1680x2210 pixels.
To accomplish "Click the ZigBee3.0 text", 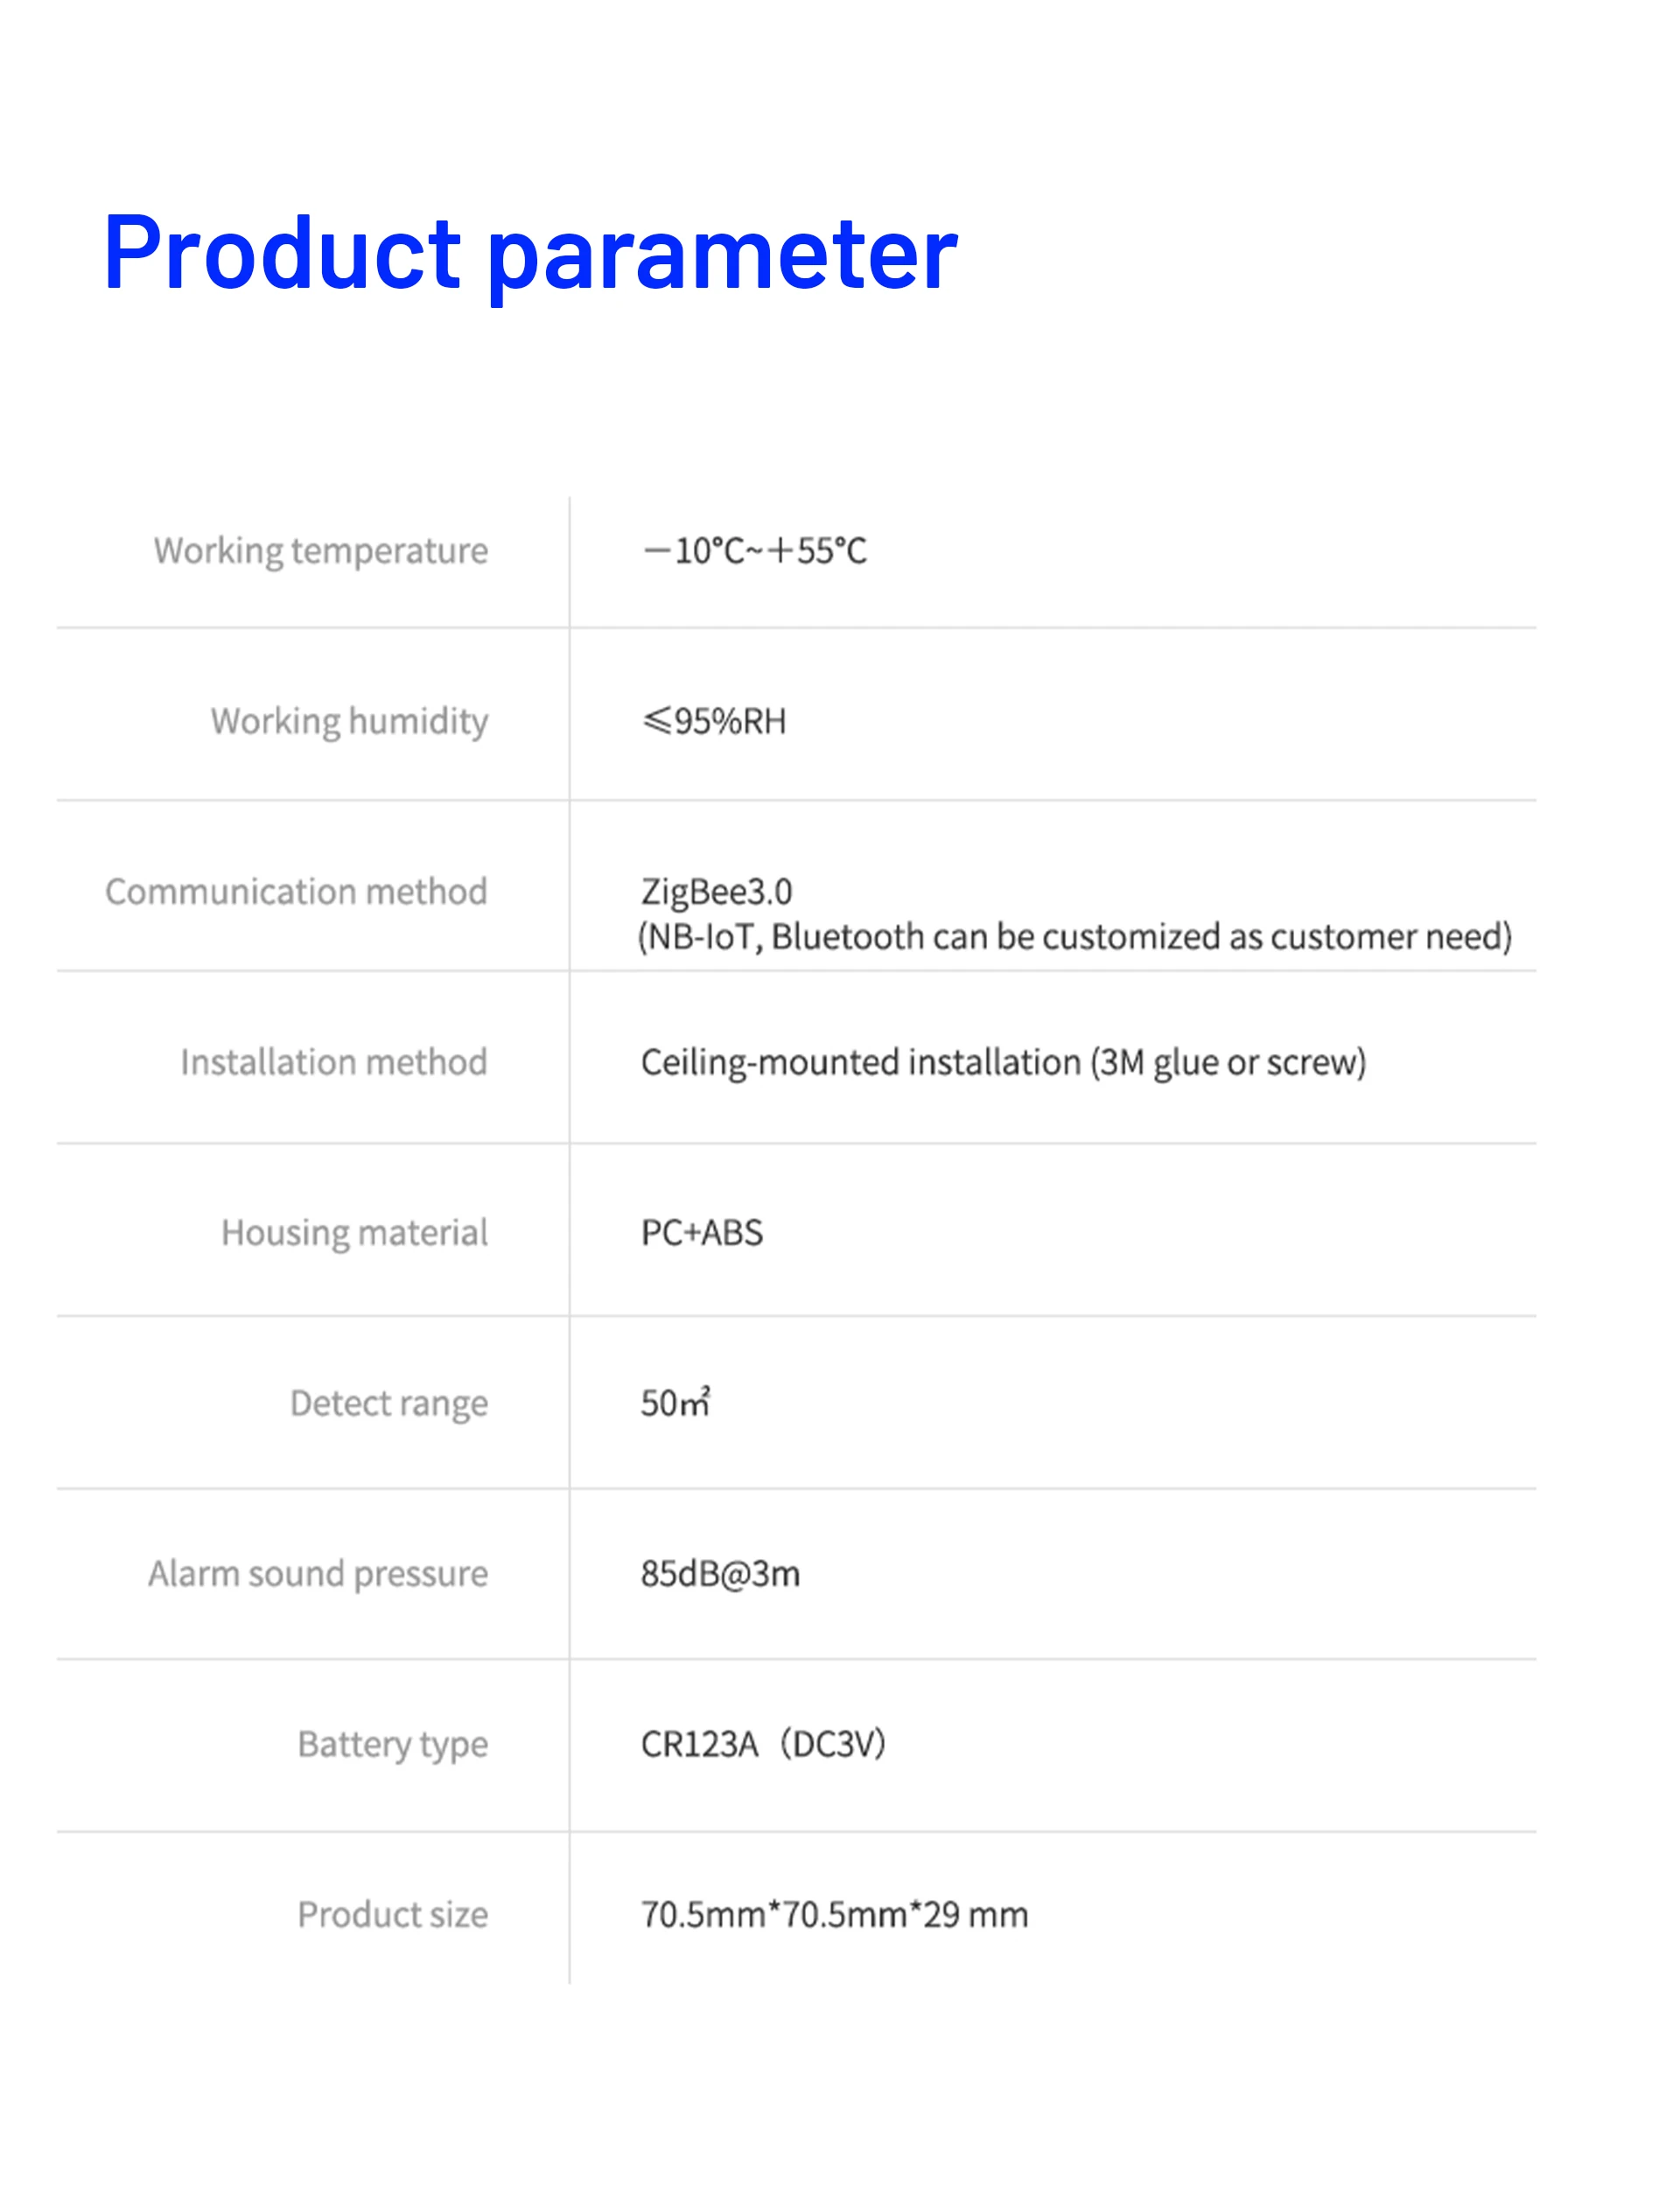I will point(716,892).
